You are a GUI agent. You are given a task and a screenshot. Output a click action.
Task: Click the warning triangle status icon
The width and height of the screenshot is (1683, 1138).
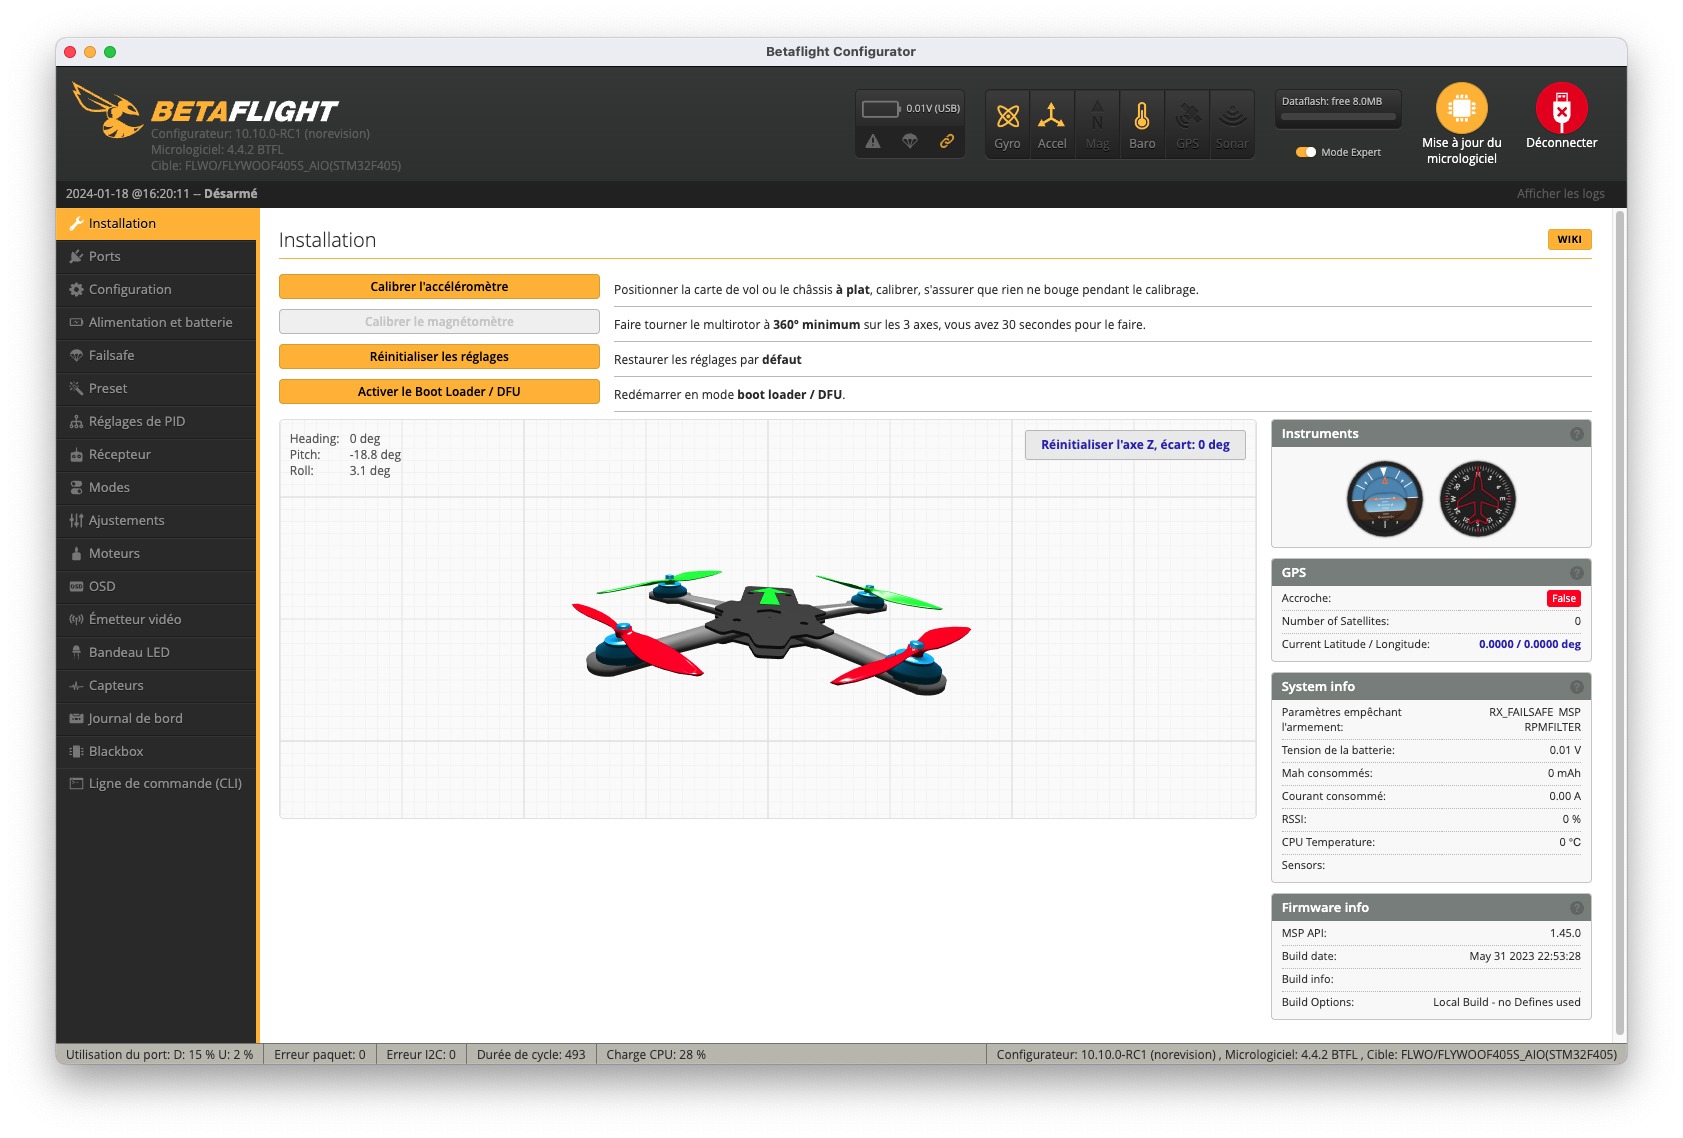click(x=873, y=141)
